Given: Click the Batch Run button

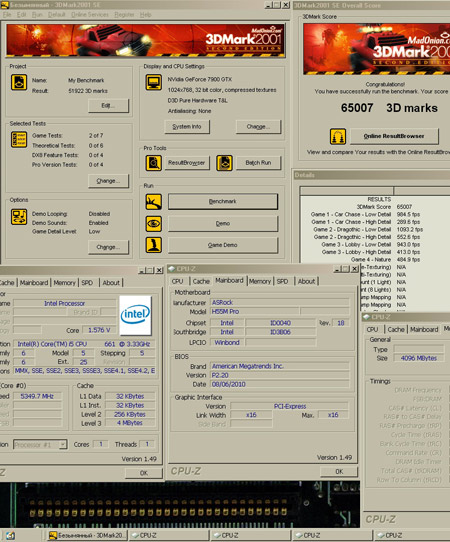Looking at the screenshot, I should coord(259,163).
